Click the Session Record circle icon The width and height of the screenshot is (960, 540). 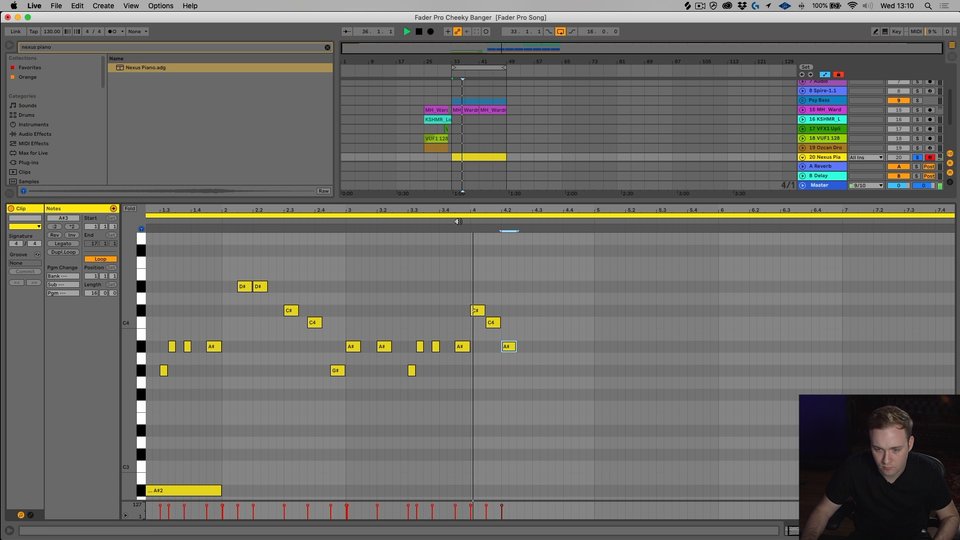pos(486,31)
